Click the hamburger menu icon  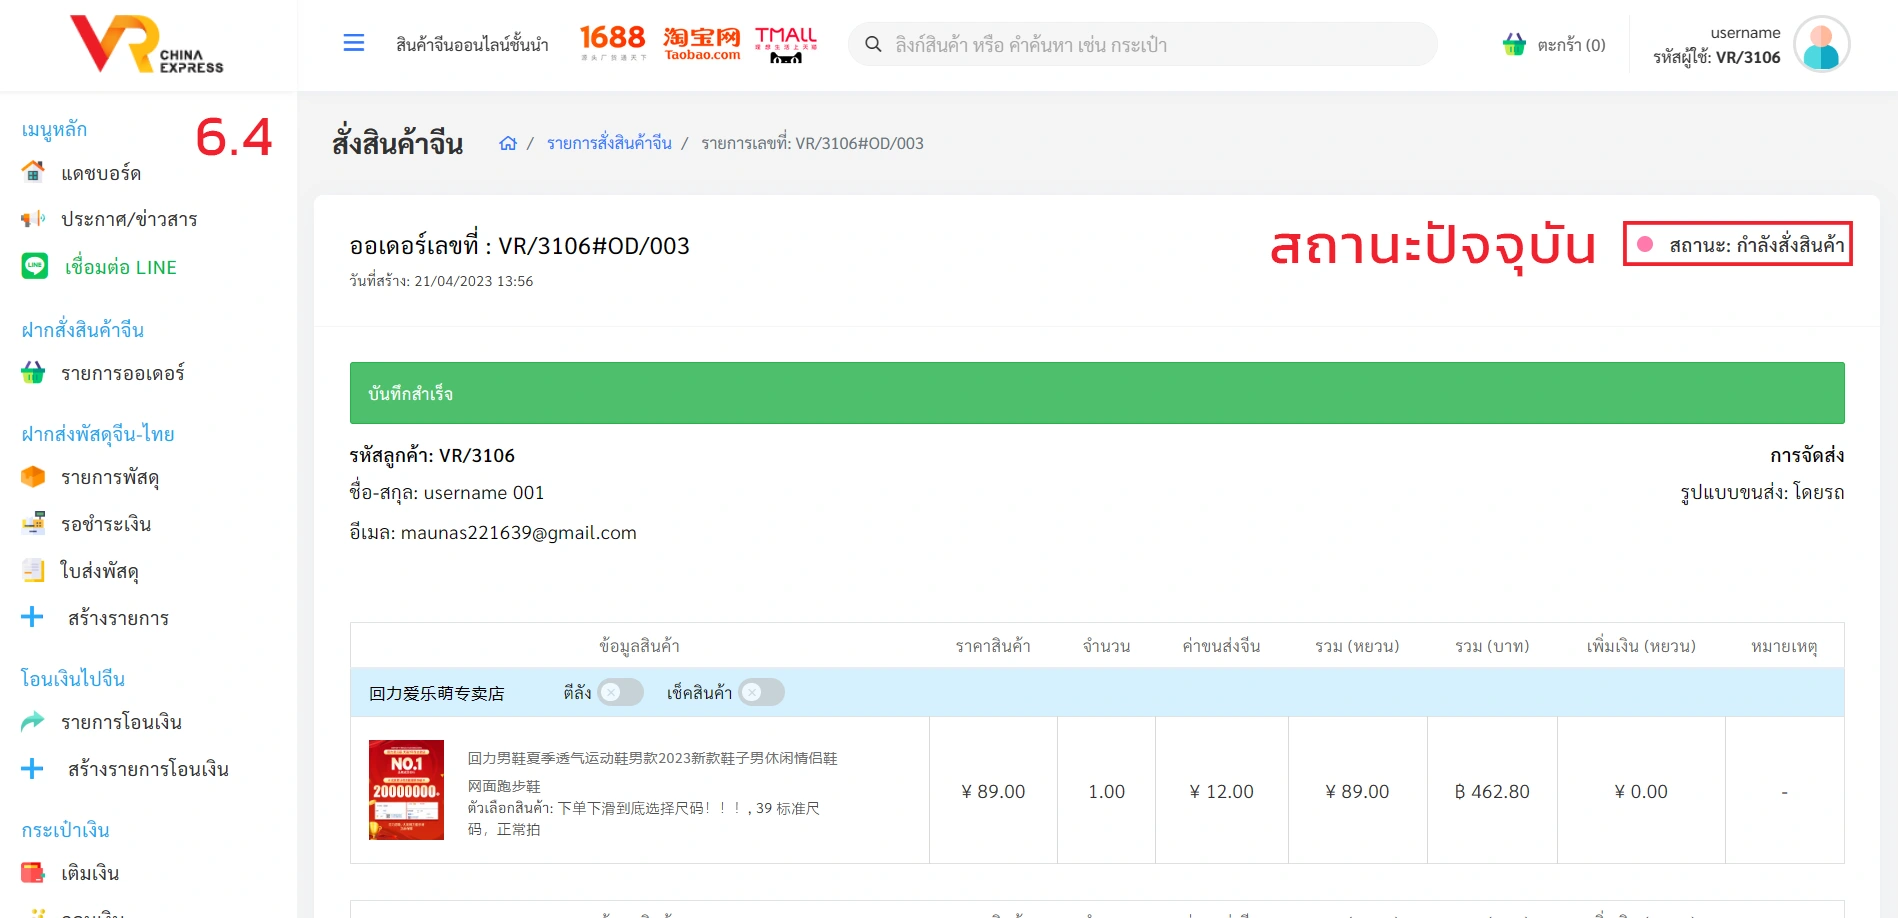pos(353,43)
